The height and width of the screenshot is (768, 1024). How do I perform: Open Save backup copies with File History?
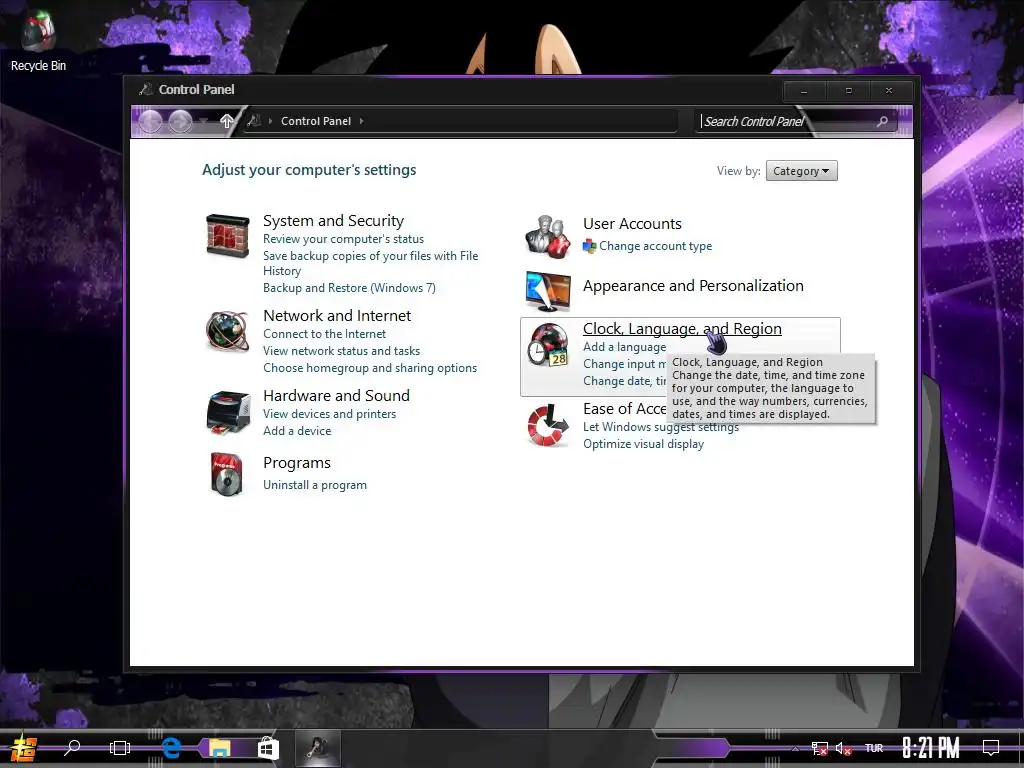(370, 263)
